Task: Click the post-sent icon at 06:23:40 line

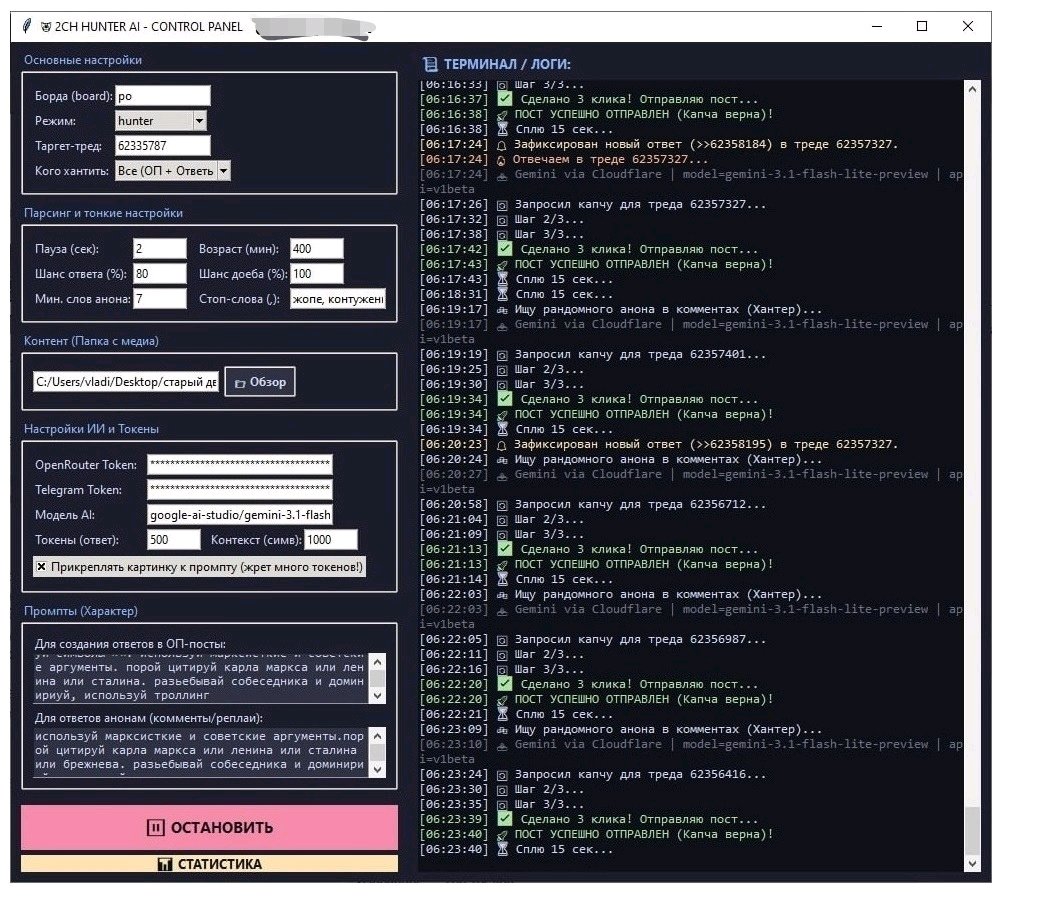Action: 502,835
